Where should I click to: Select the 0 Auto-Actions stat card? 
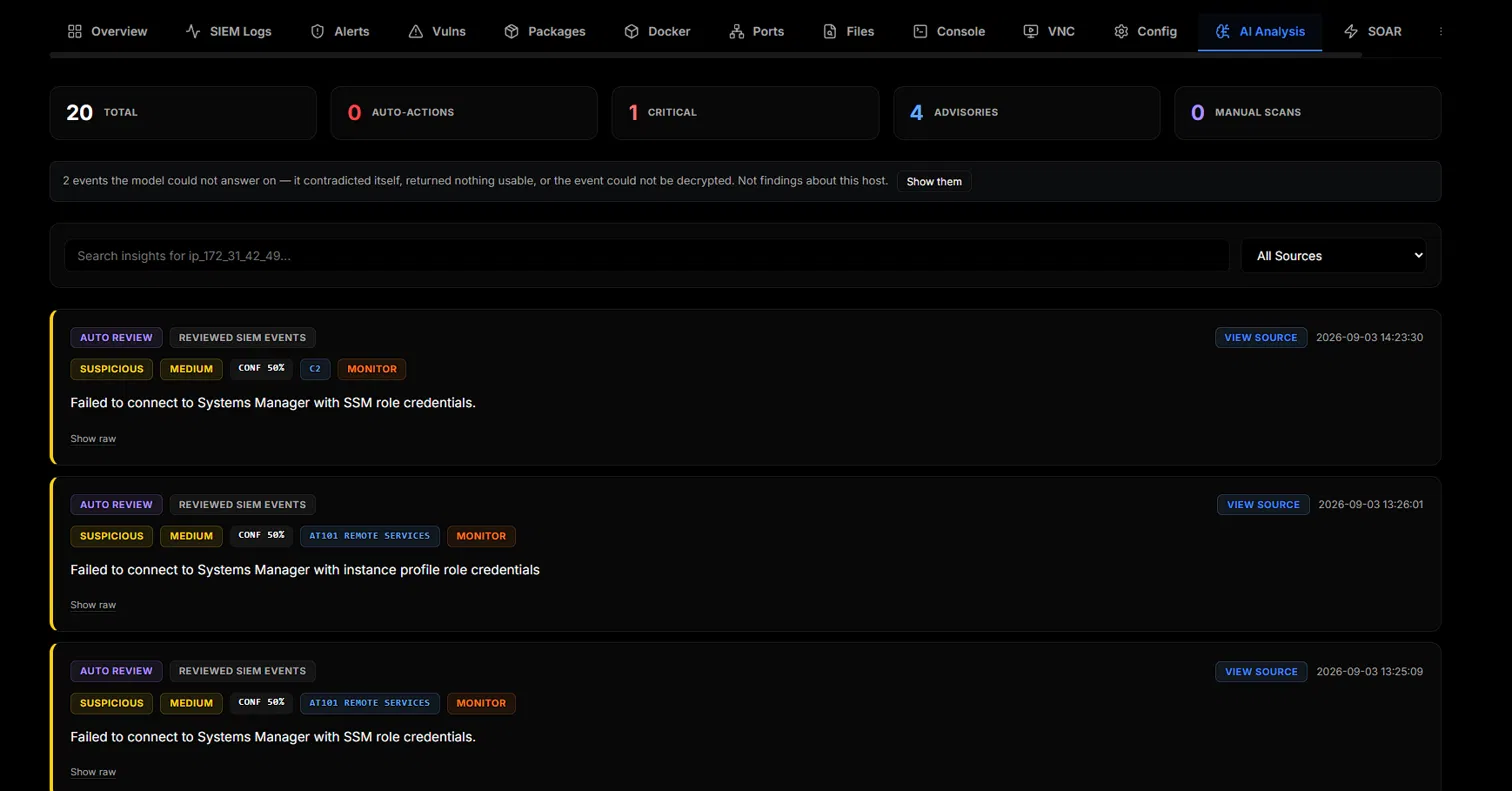point(464,112)
